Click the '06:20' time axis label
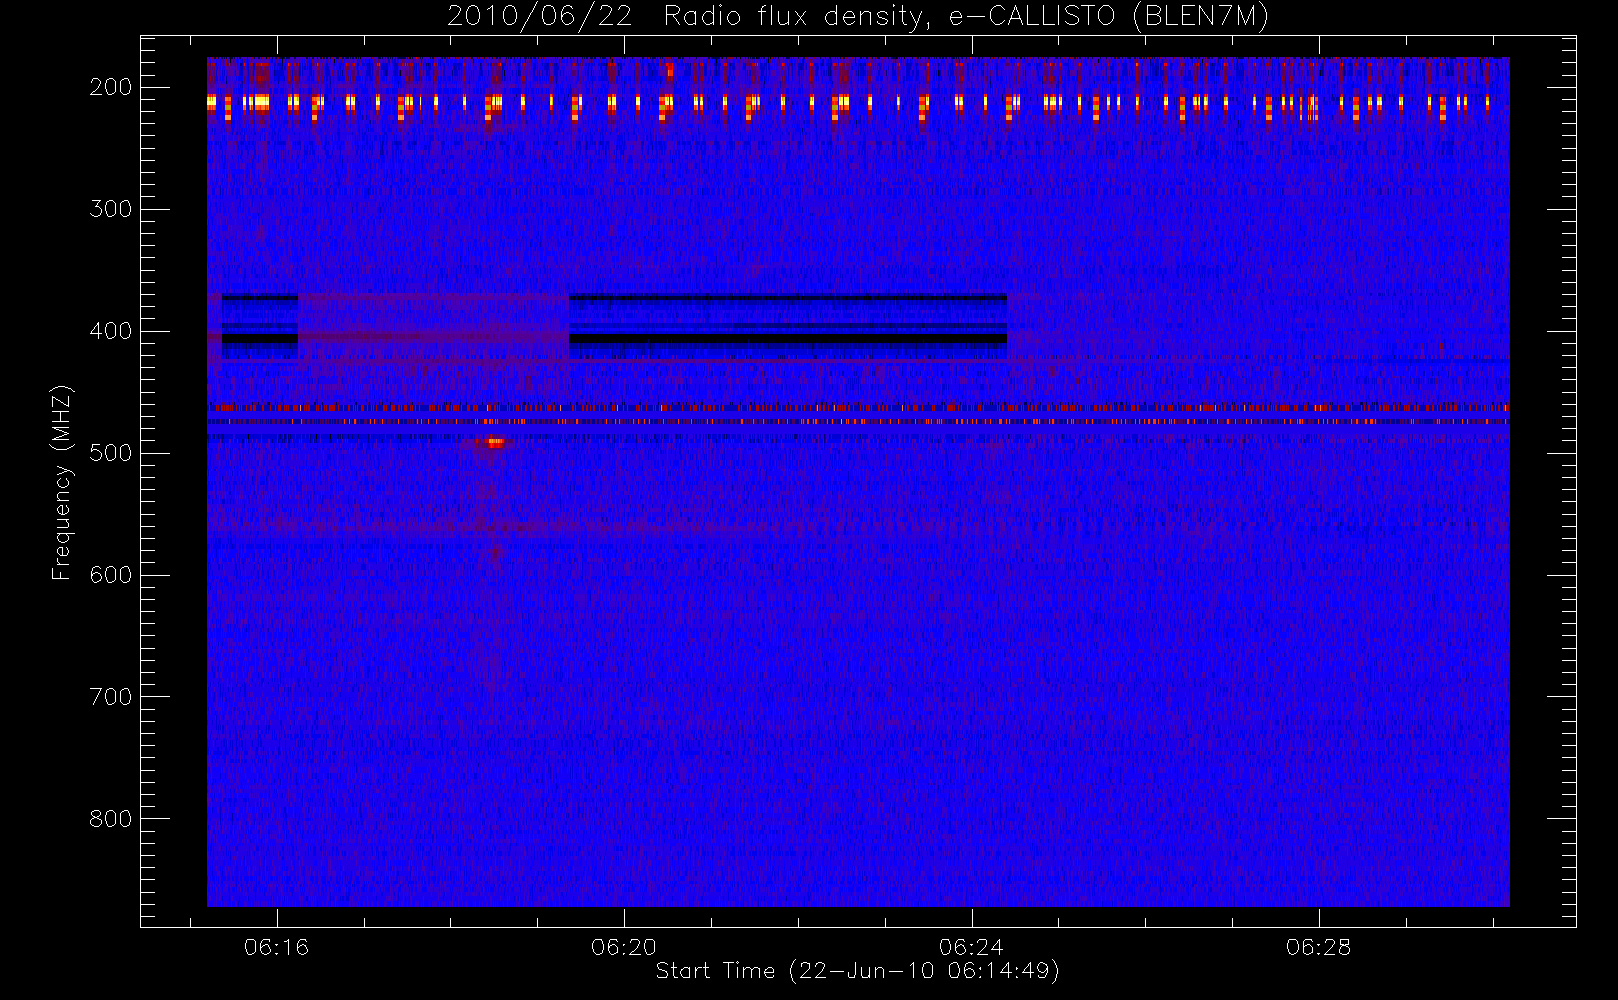 (x=623, y=947)
